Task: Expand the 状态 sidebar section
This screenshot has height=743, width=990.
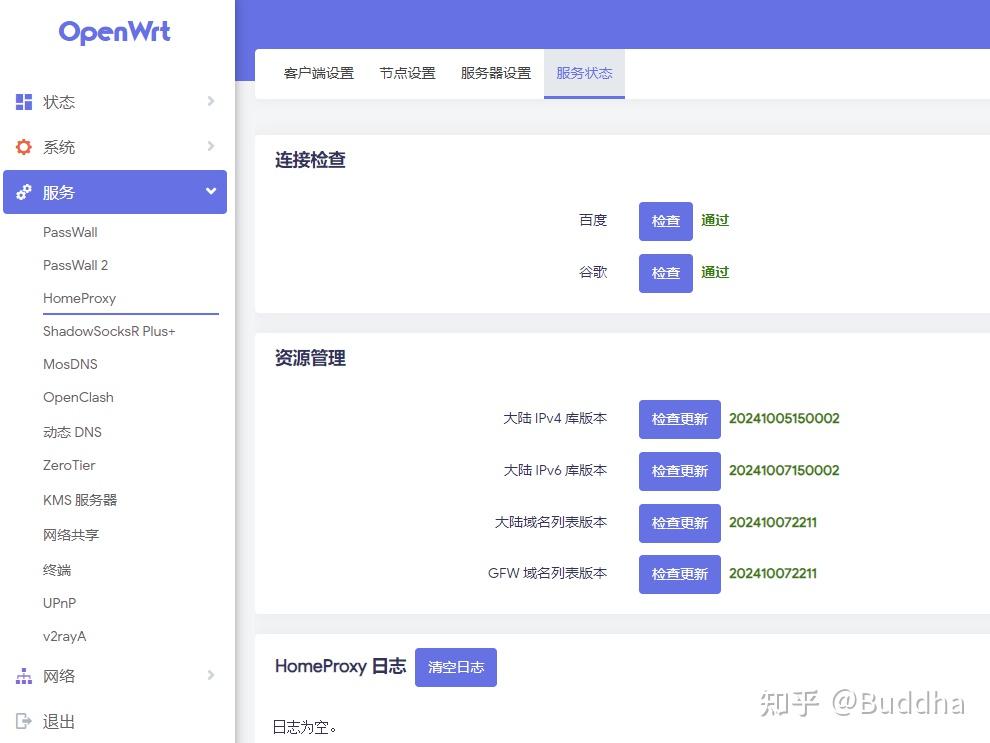Action: coord(115,101)
